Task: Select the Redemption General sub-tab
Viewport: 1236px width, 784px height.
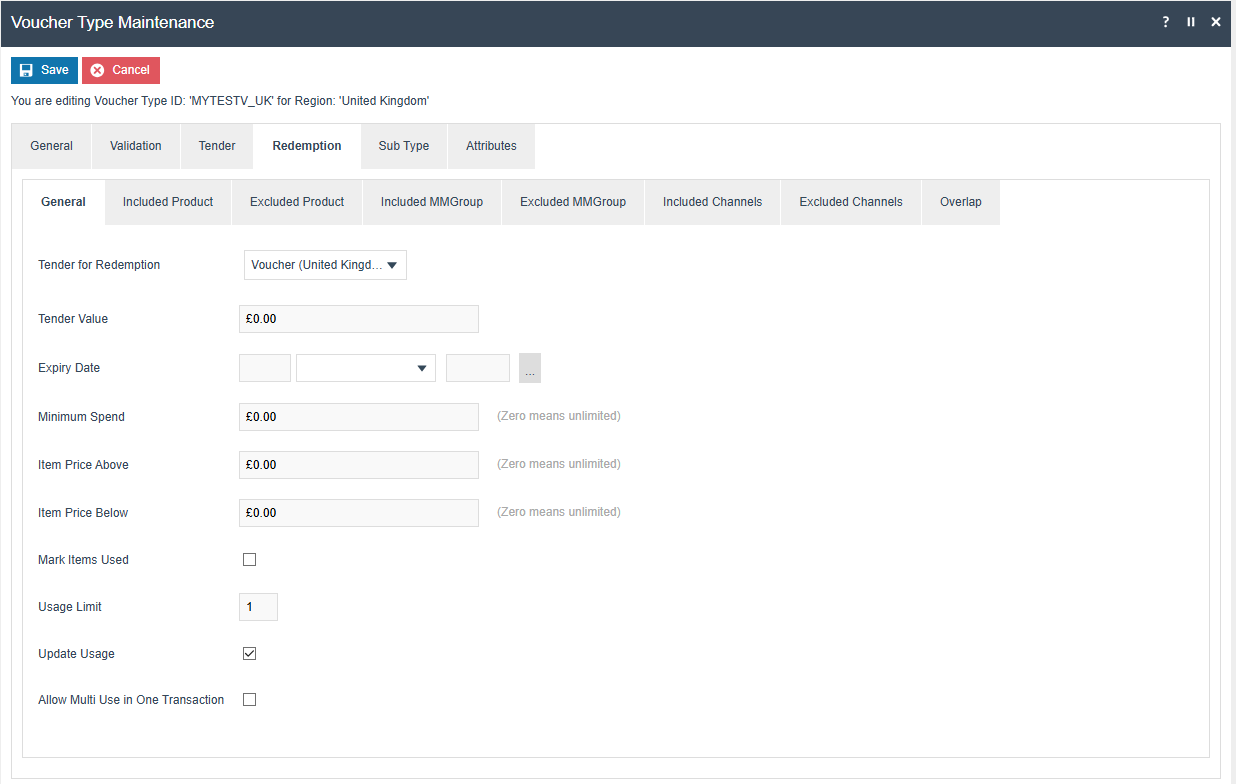Action: 63,202
